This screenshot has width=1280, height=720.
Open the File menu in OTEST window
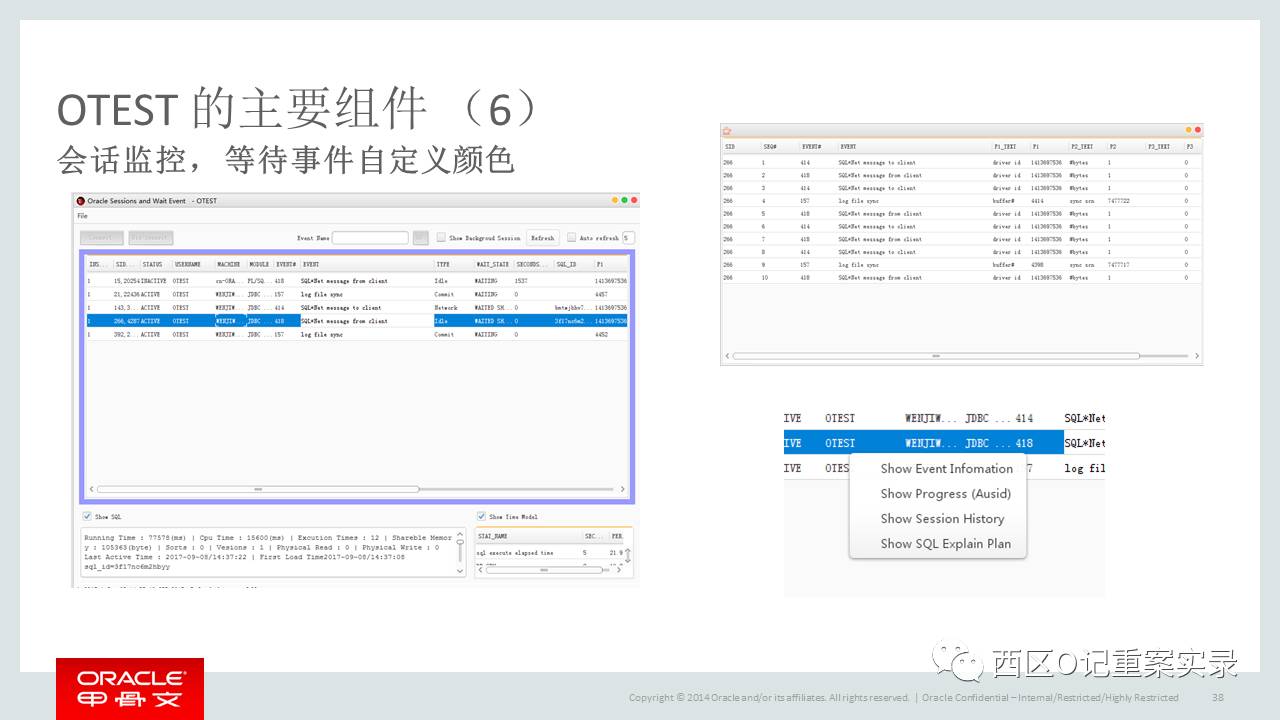click(x=82, y=216)
